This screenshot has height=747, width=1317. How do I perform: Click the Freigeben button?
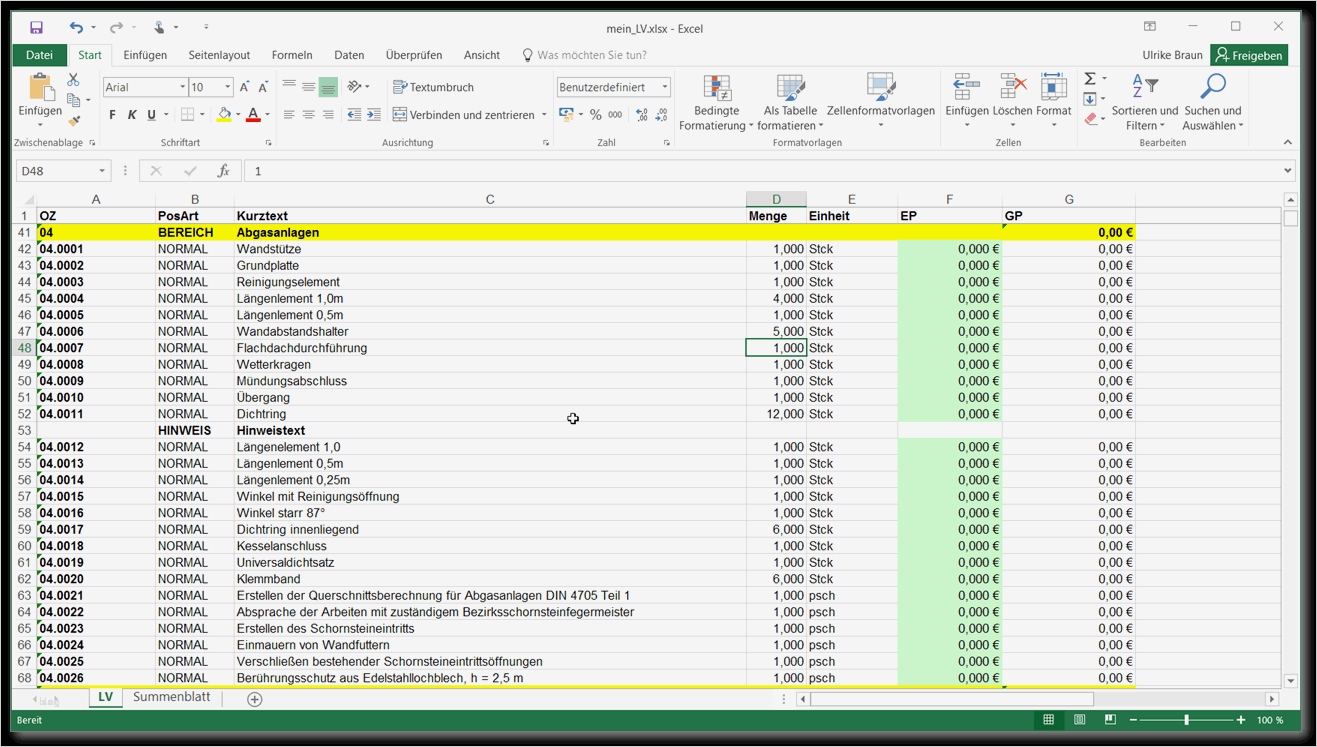1248,55
